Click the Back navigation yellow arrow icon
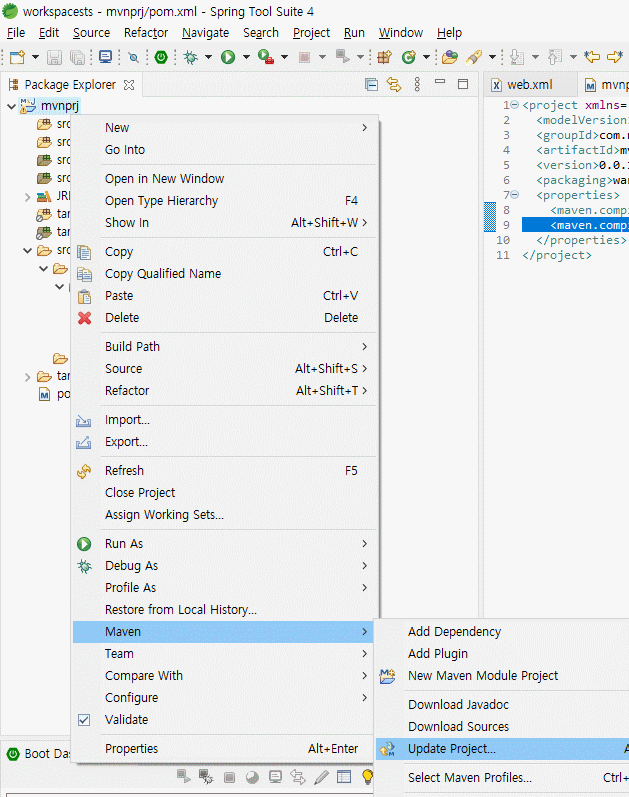Viewport: 629px width, 797px height. 592,57
